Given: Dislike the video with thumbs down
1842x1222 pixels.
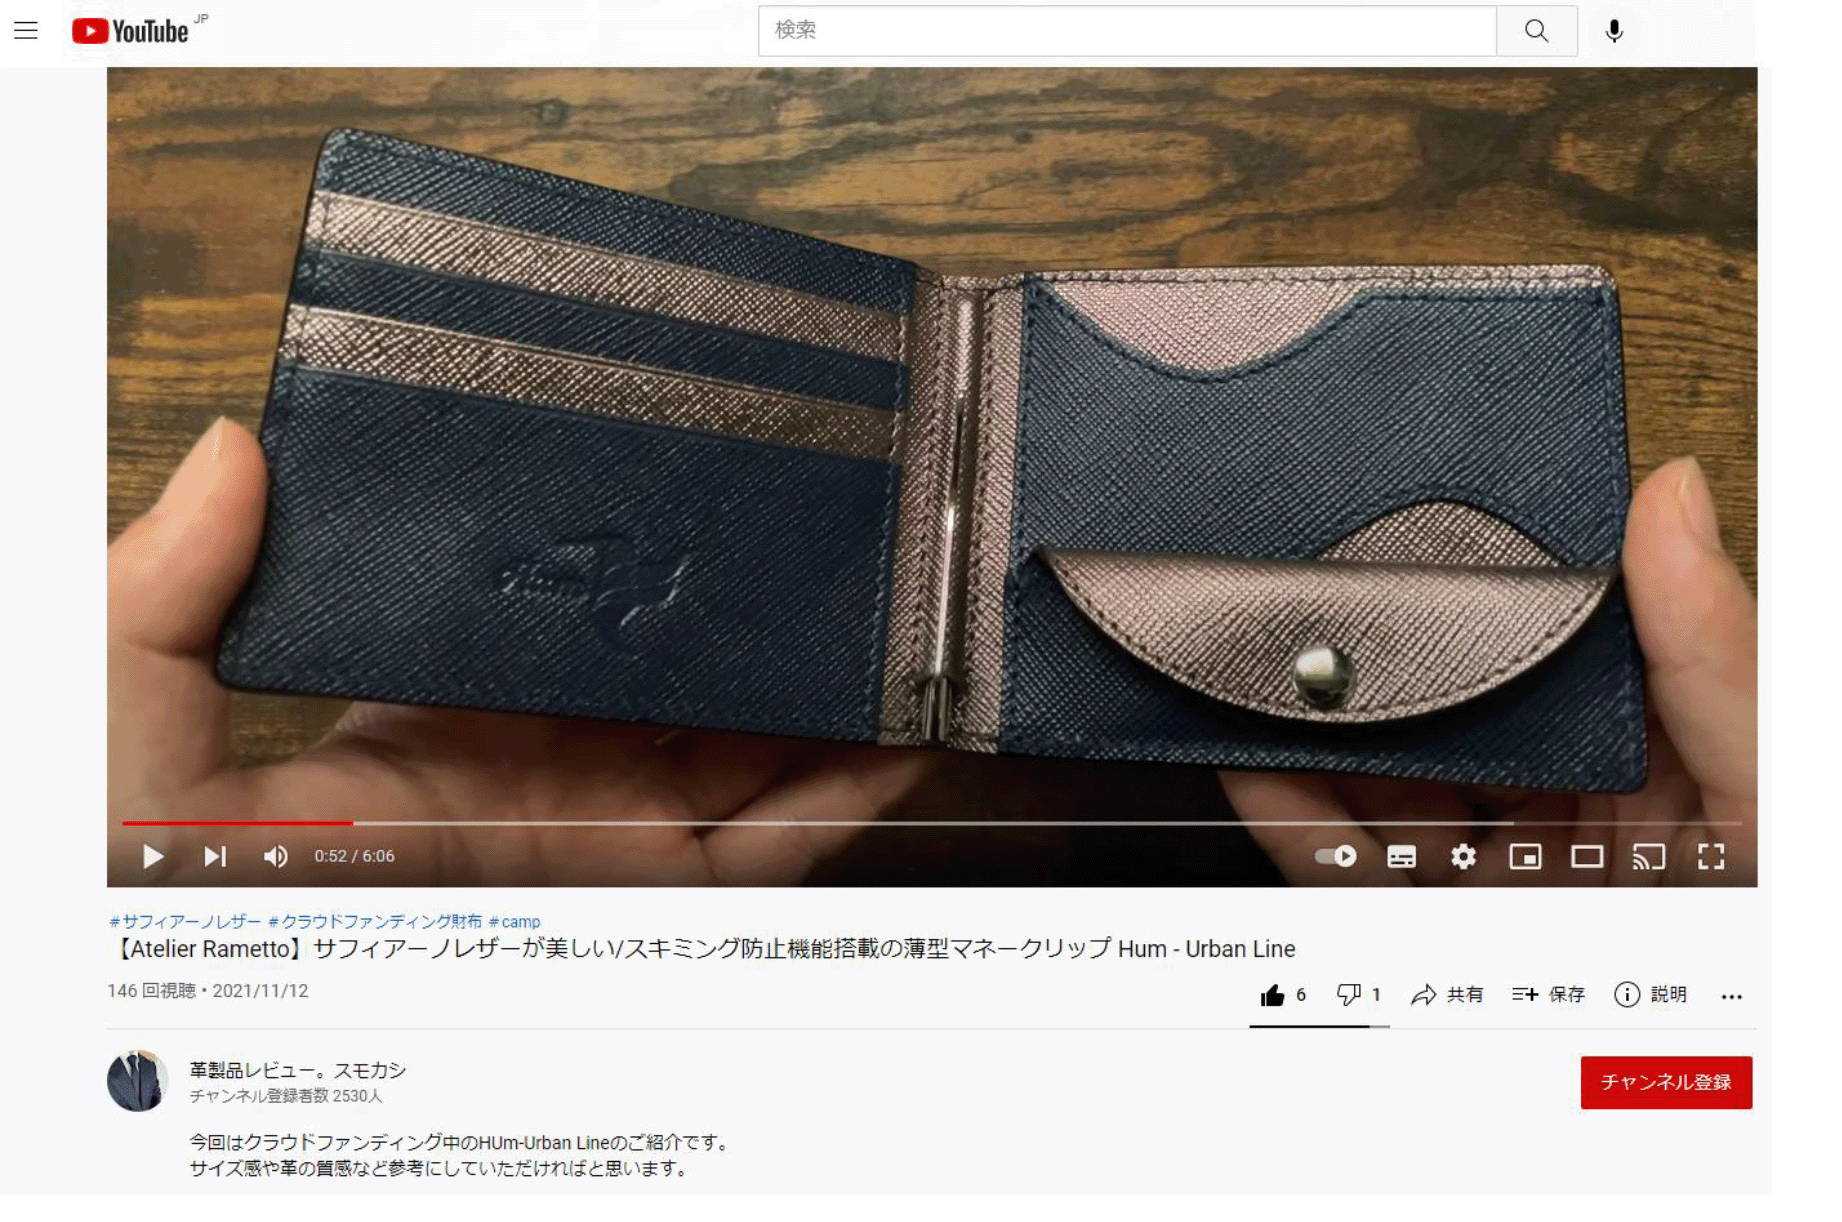Looking at the screenshot, I should 1349,995.
